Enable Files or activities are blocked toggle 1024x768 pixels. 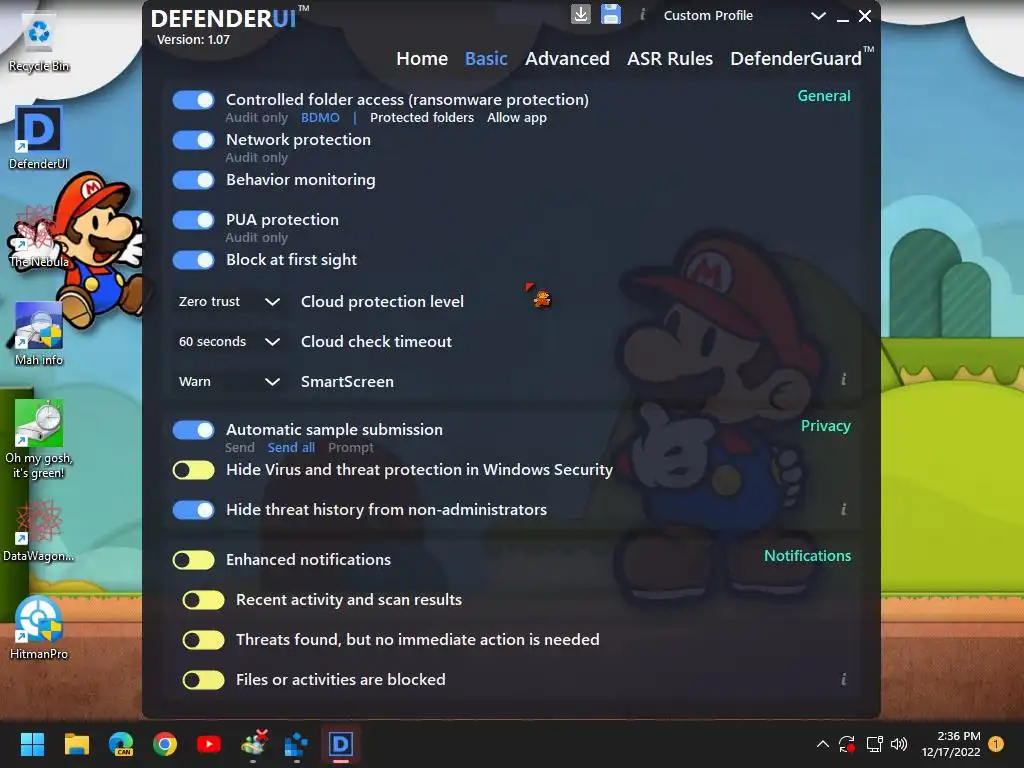click(203, 680)
